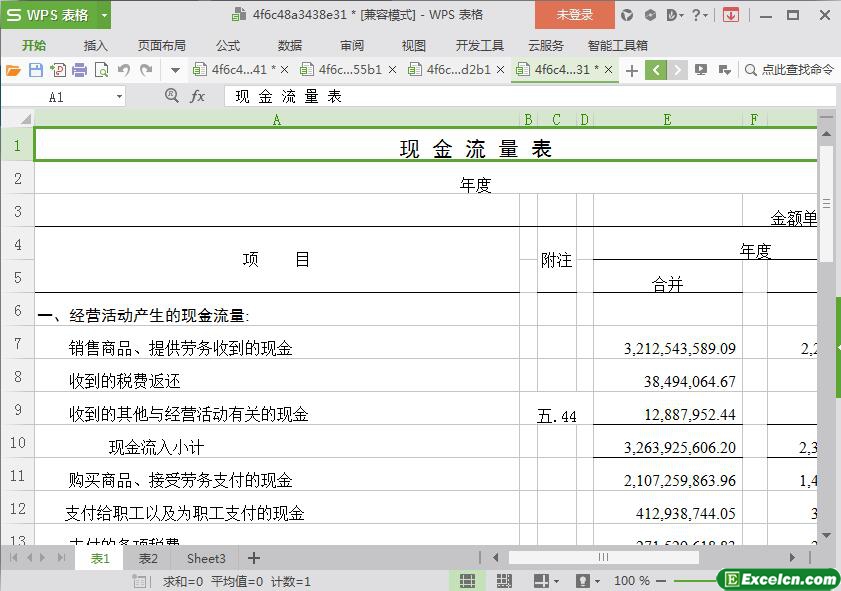This screenshot has height=591, width=841.
Task: Select the 表2 sheet tab
Action: point(148,558)
